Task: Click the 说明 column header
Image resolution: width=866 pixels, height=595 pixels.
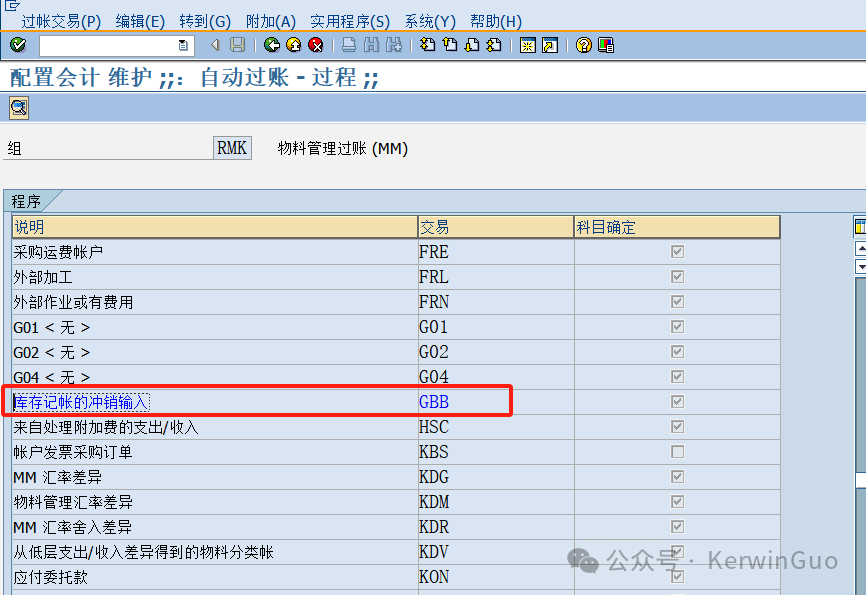Action: click(215, 227)
